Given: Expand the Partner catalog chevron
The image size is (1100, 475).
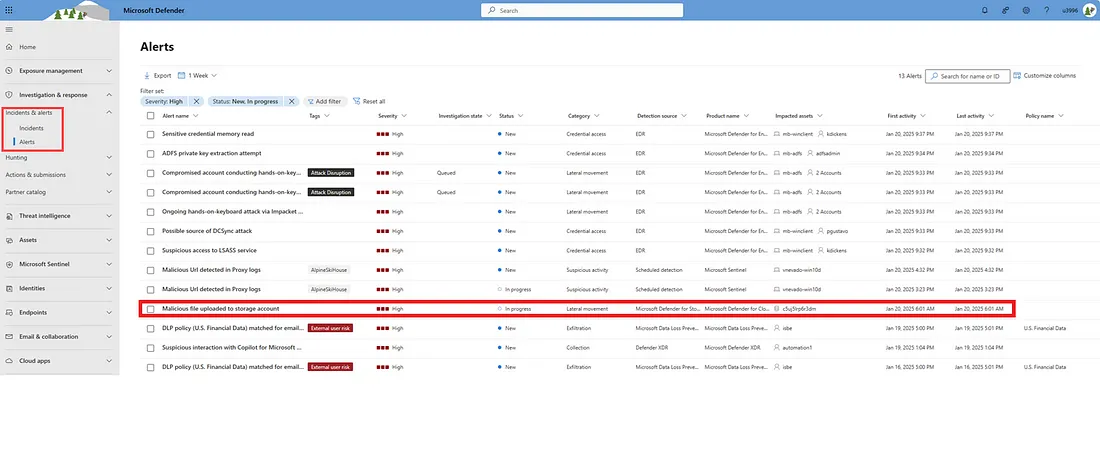Looking at the screenshot, I should 109,192.
